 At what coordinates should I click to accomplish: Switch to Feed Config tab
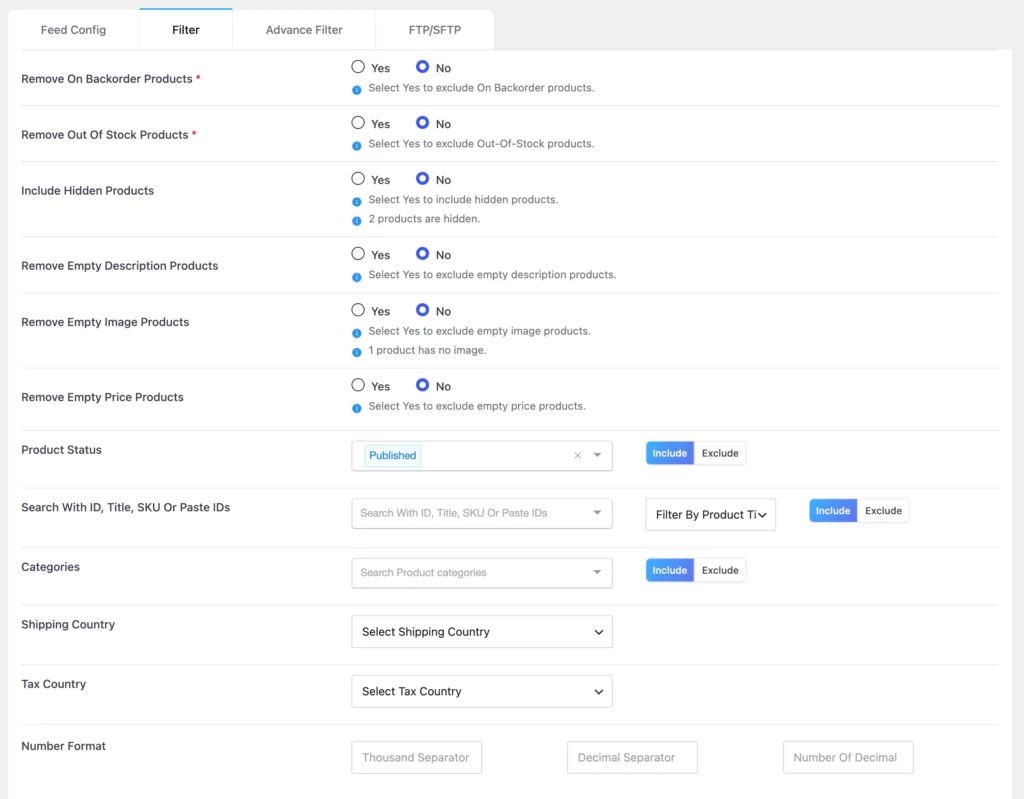point(73,30)
